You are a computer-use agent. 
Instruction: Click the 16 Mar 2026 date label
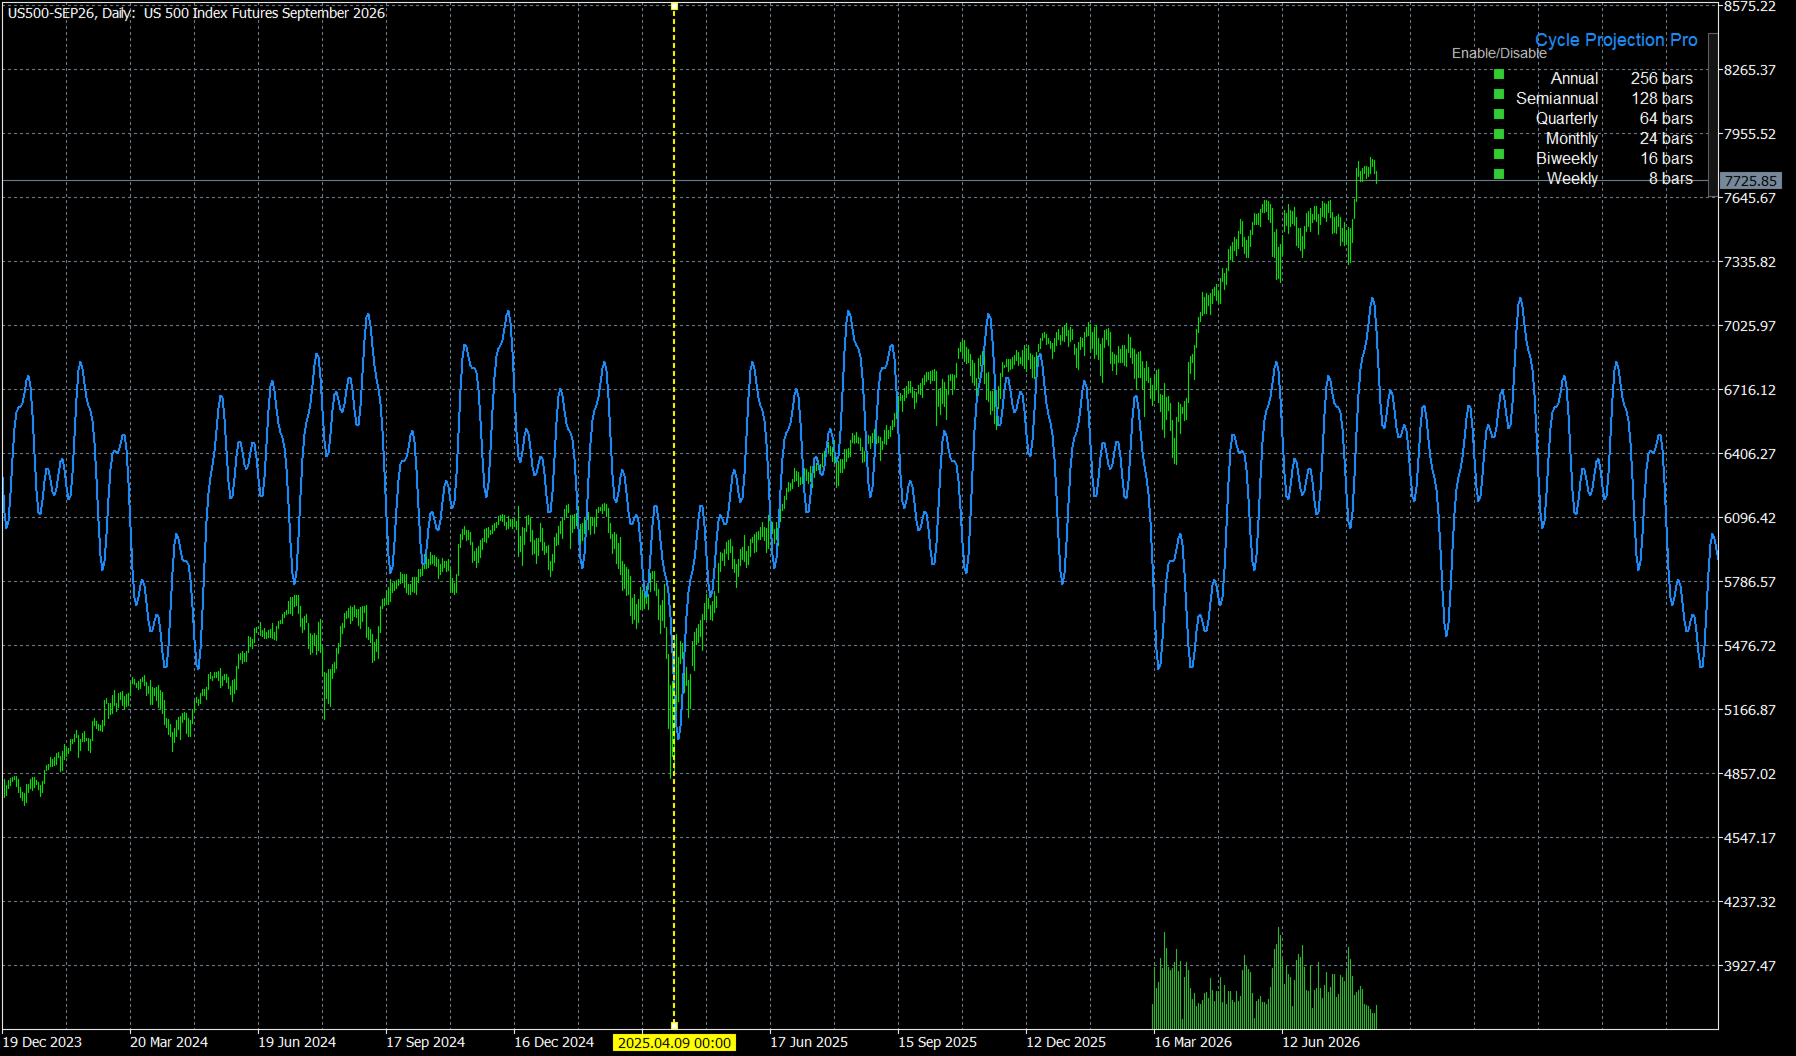click(1193, 1042)
